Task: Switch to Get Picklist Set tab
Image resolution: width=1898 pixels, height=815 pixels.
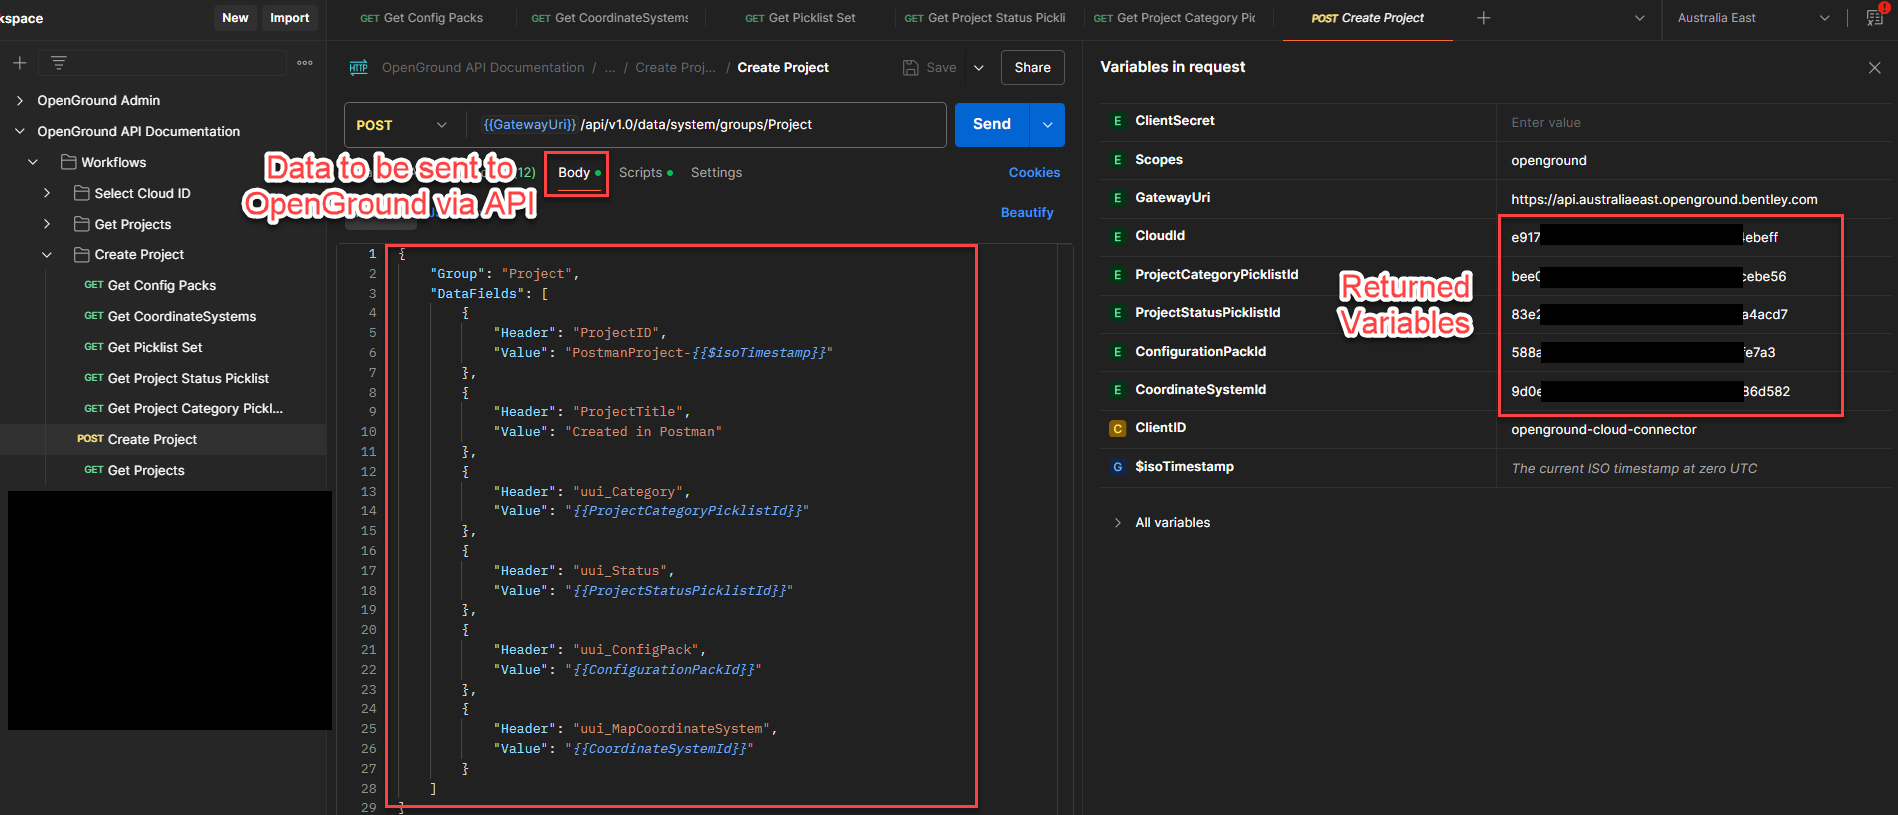Action: pos(800,18)
